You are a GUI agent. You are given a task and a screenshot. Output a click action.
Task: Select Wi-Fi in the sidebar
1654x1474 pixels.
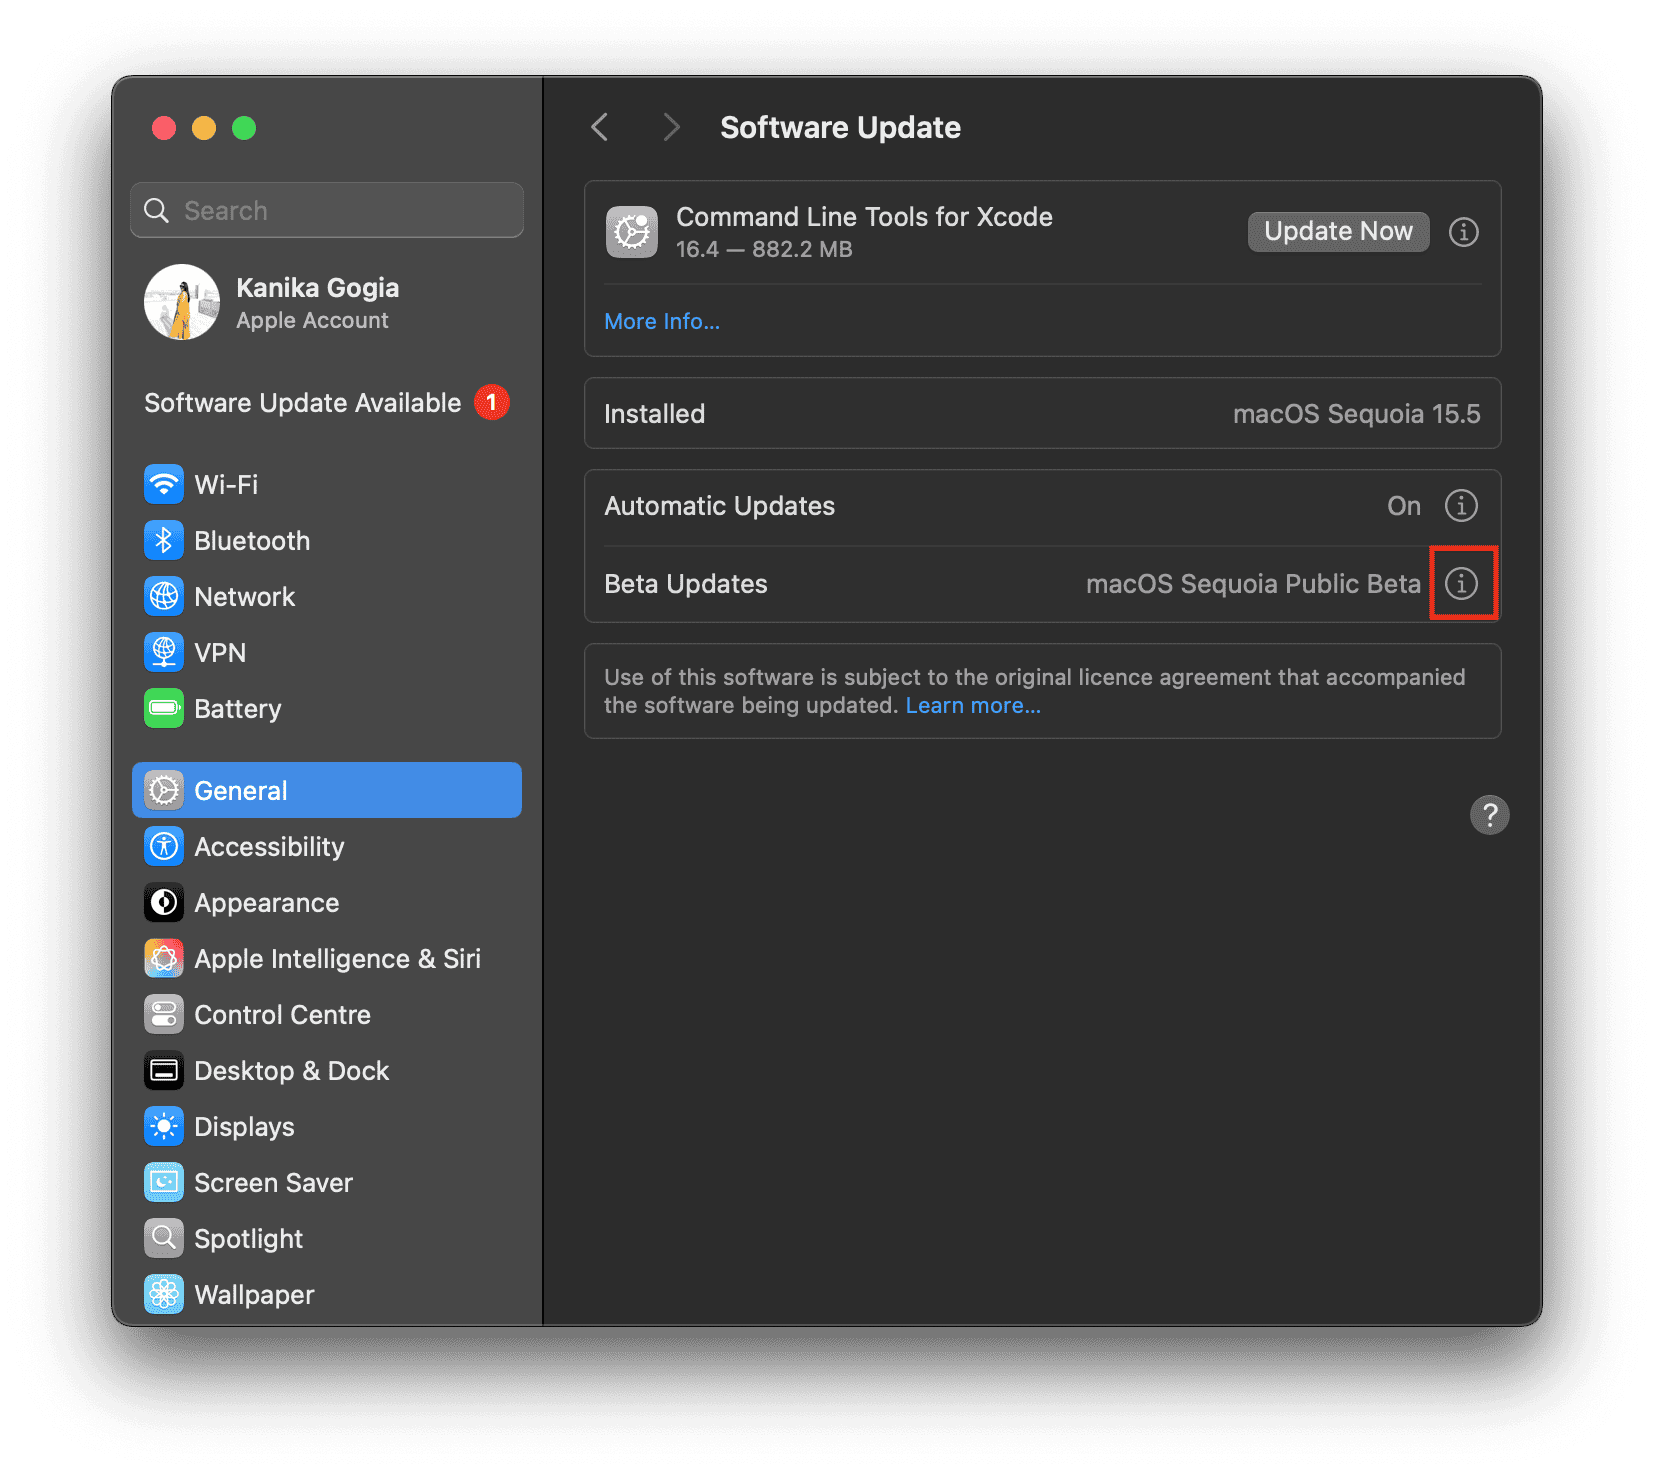click(x=326, y=484)
